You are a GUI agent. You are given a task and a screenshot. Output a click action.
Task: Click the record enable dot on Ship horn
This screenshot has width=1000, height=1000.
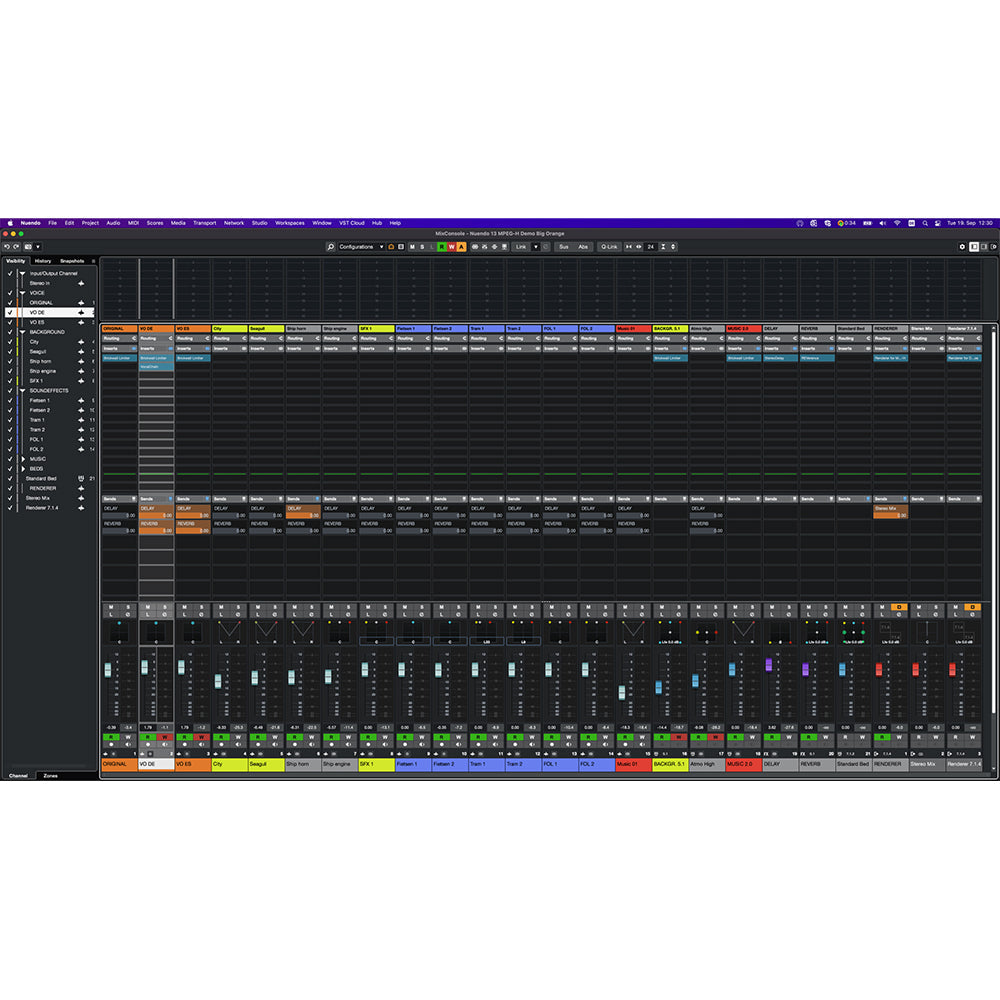295,744
